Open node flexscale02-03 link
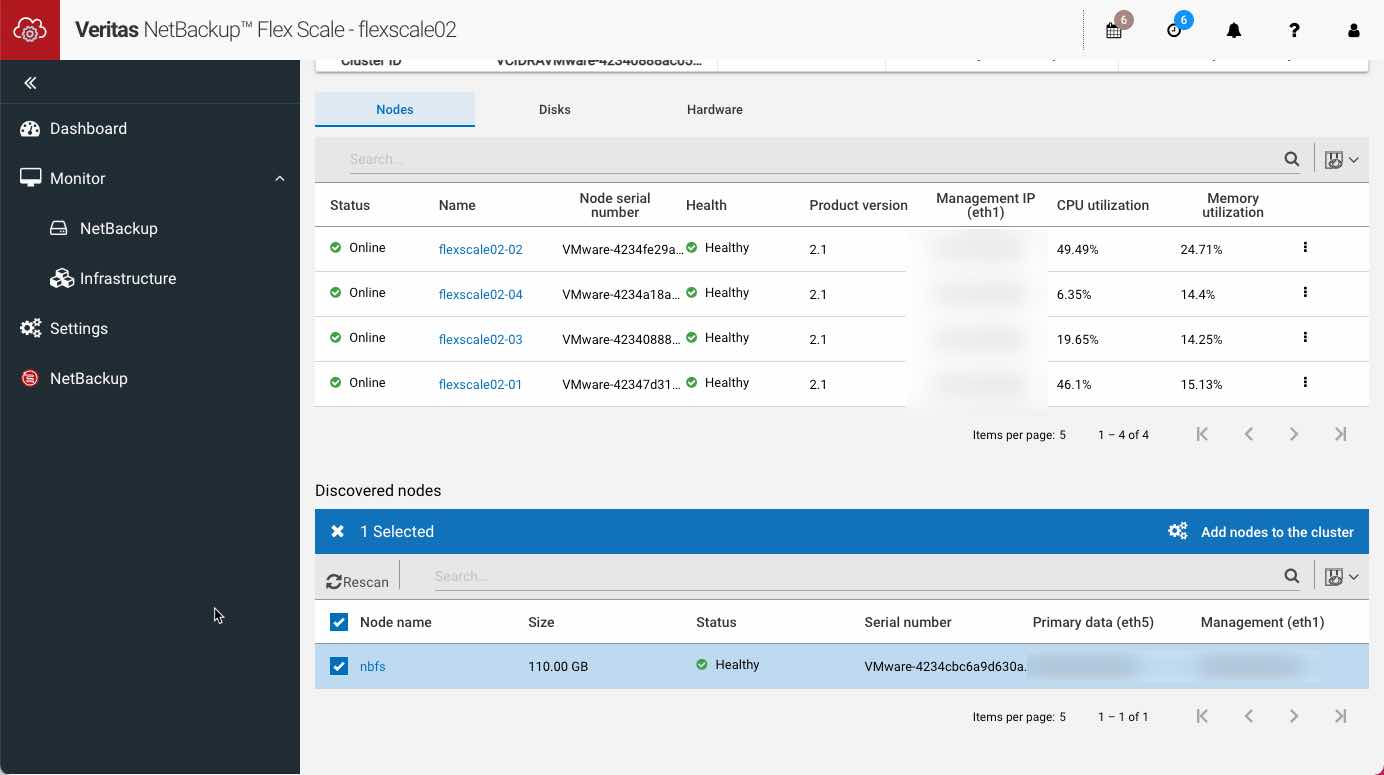This screenshot has height=775, width=1384. click(481, 339)
